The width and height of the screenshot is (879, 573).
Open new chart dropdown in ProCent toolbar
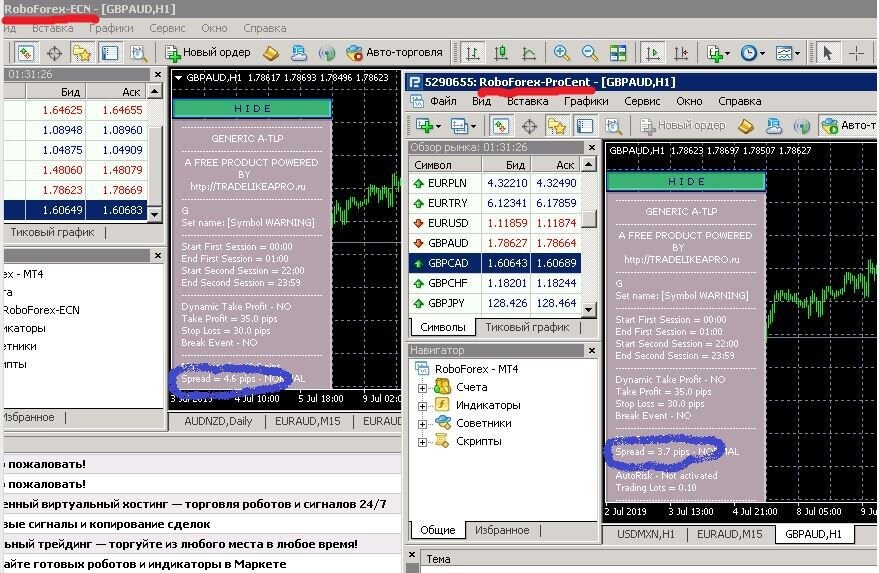(429, 126)
